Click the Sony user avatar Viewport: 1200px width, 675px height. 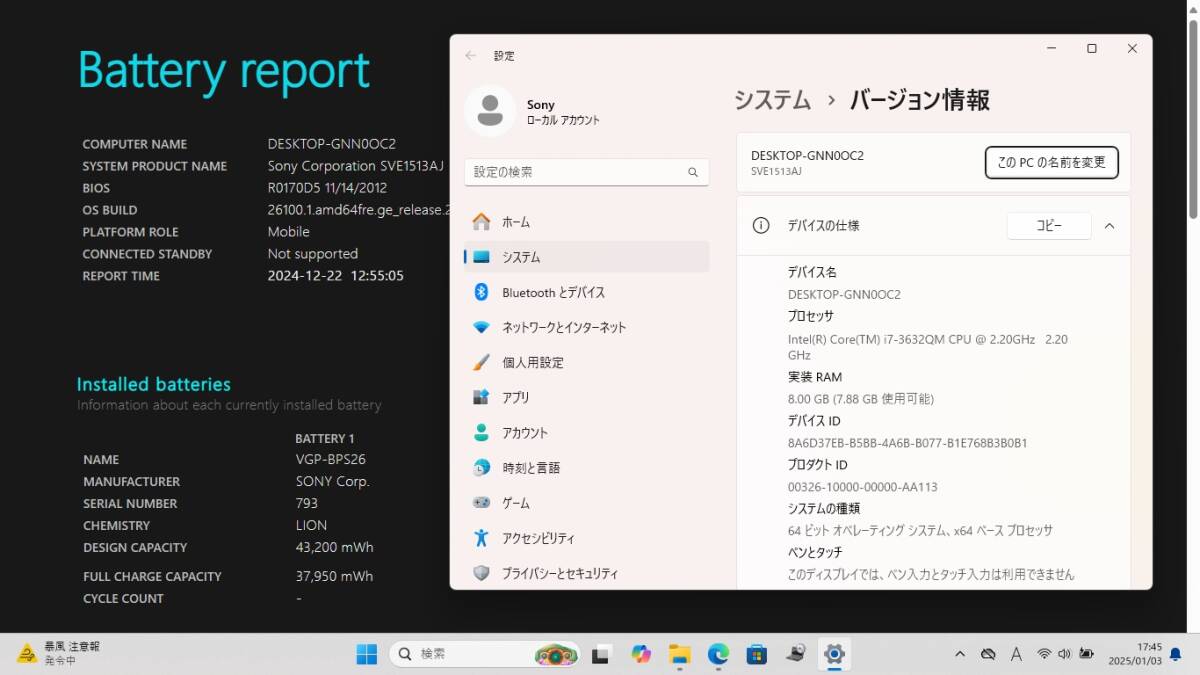(490, 111)
